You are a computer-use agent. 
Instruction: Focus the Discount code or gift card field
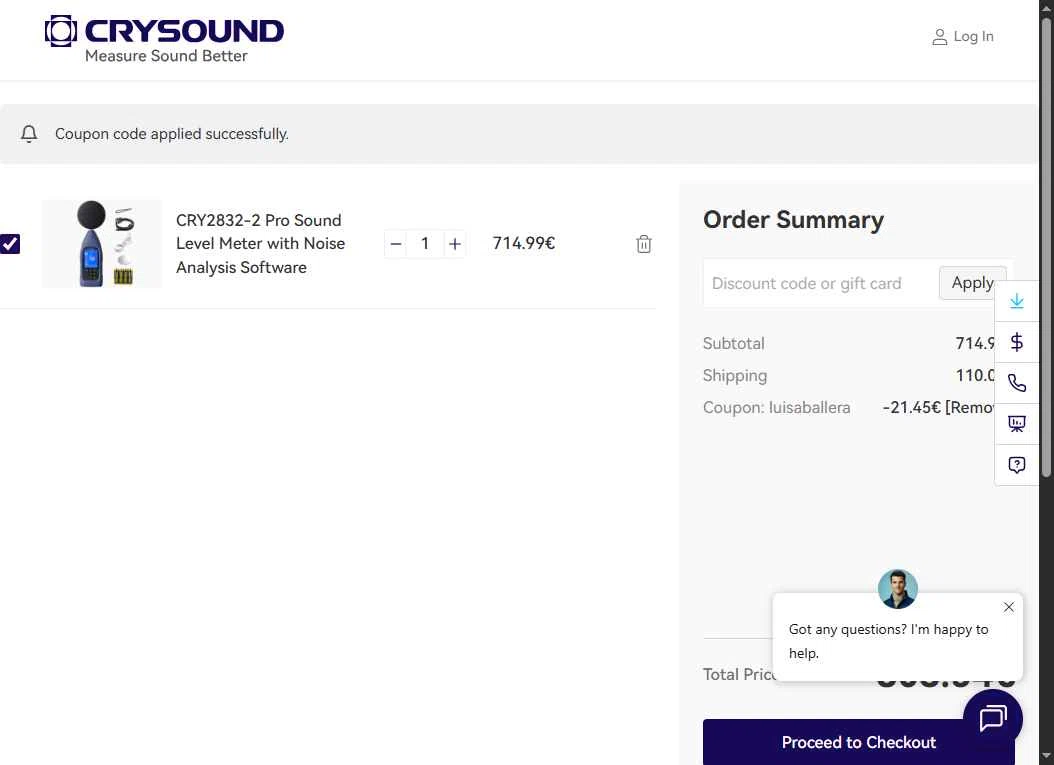tap(820, 283)
